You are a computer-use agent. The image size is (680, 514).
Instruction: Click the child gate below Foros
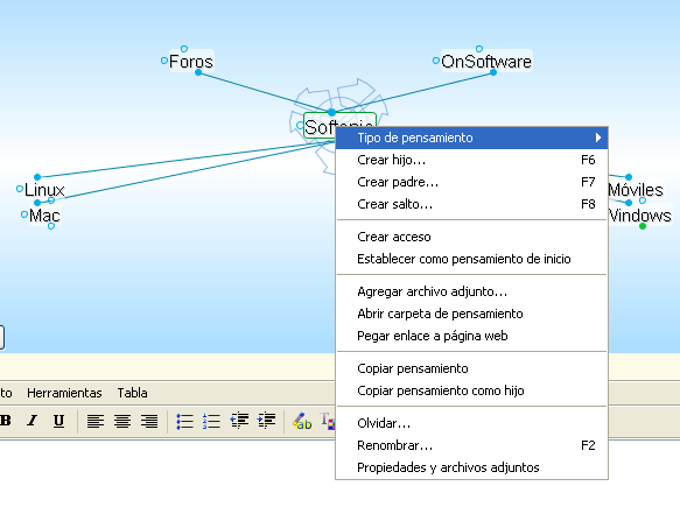[198, 72]
